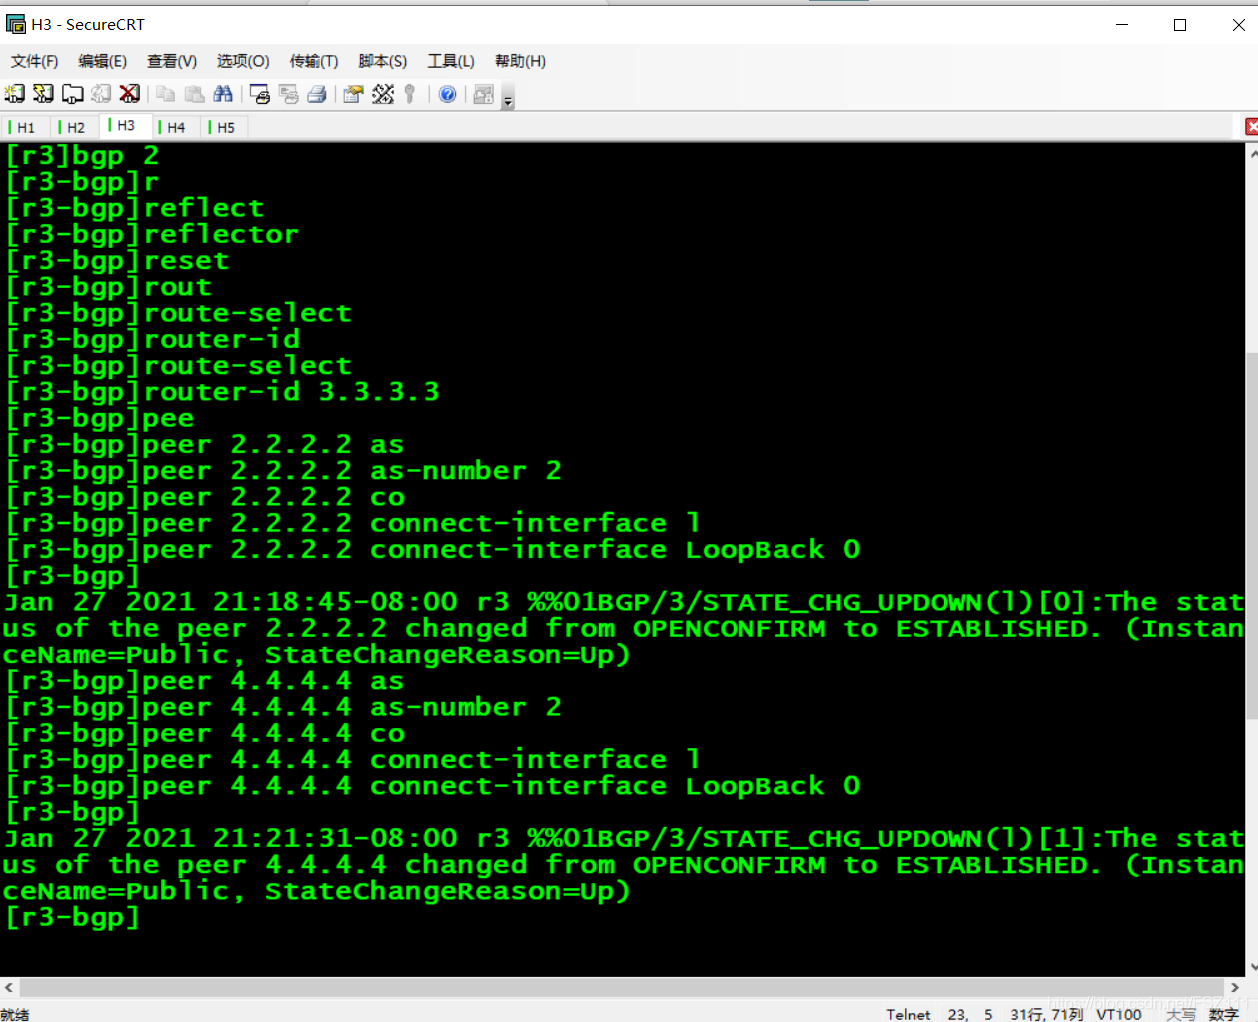This screenshot has height=1022, width=1258.
Task: Click the '[r3]bgp 2' terminal line
Action: pyautogui.click(x=82, y=156)
